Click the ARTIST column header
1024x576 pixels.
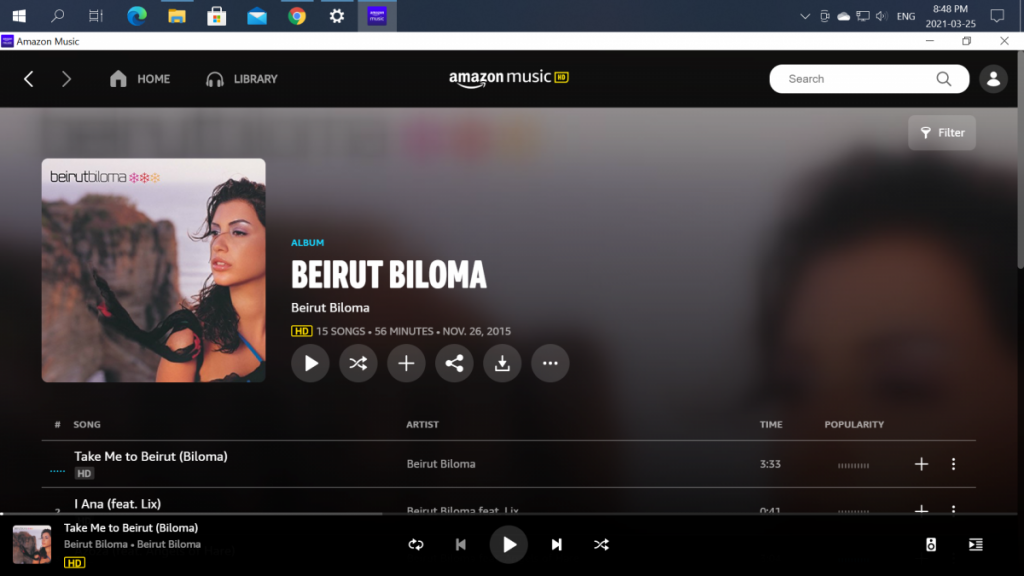click(x=423, y=424)
